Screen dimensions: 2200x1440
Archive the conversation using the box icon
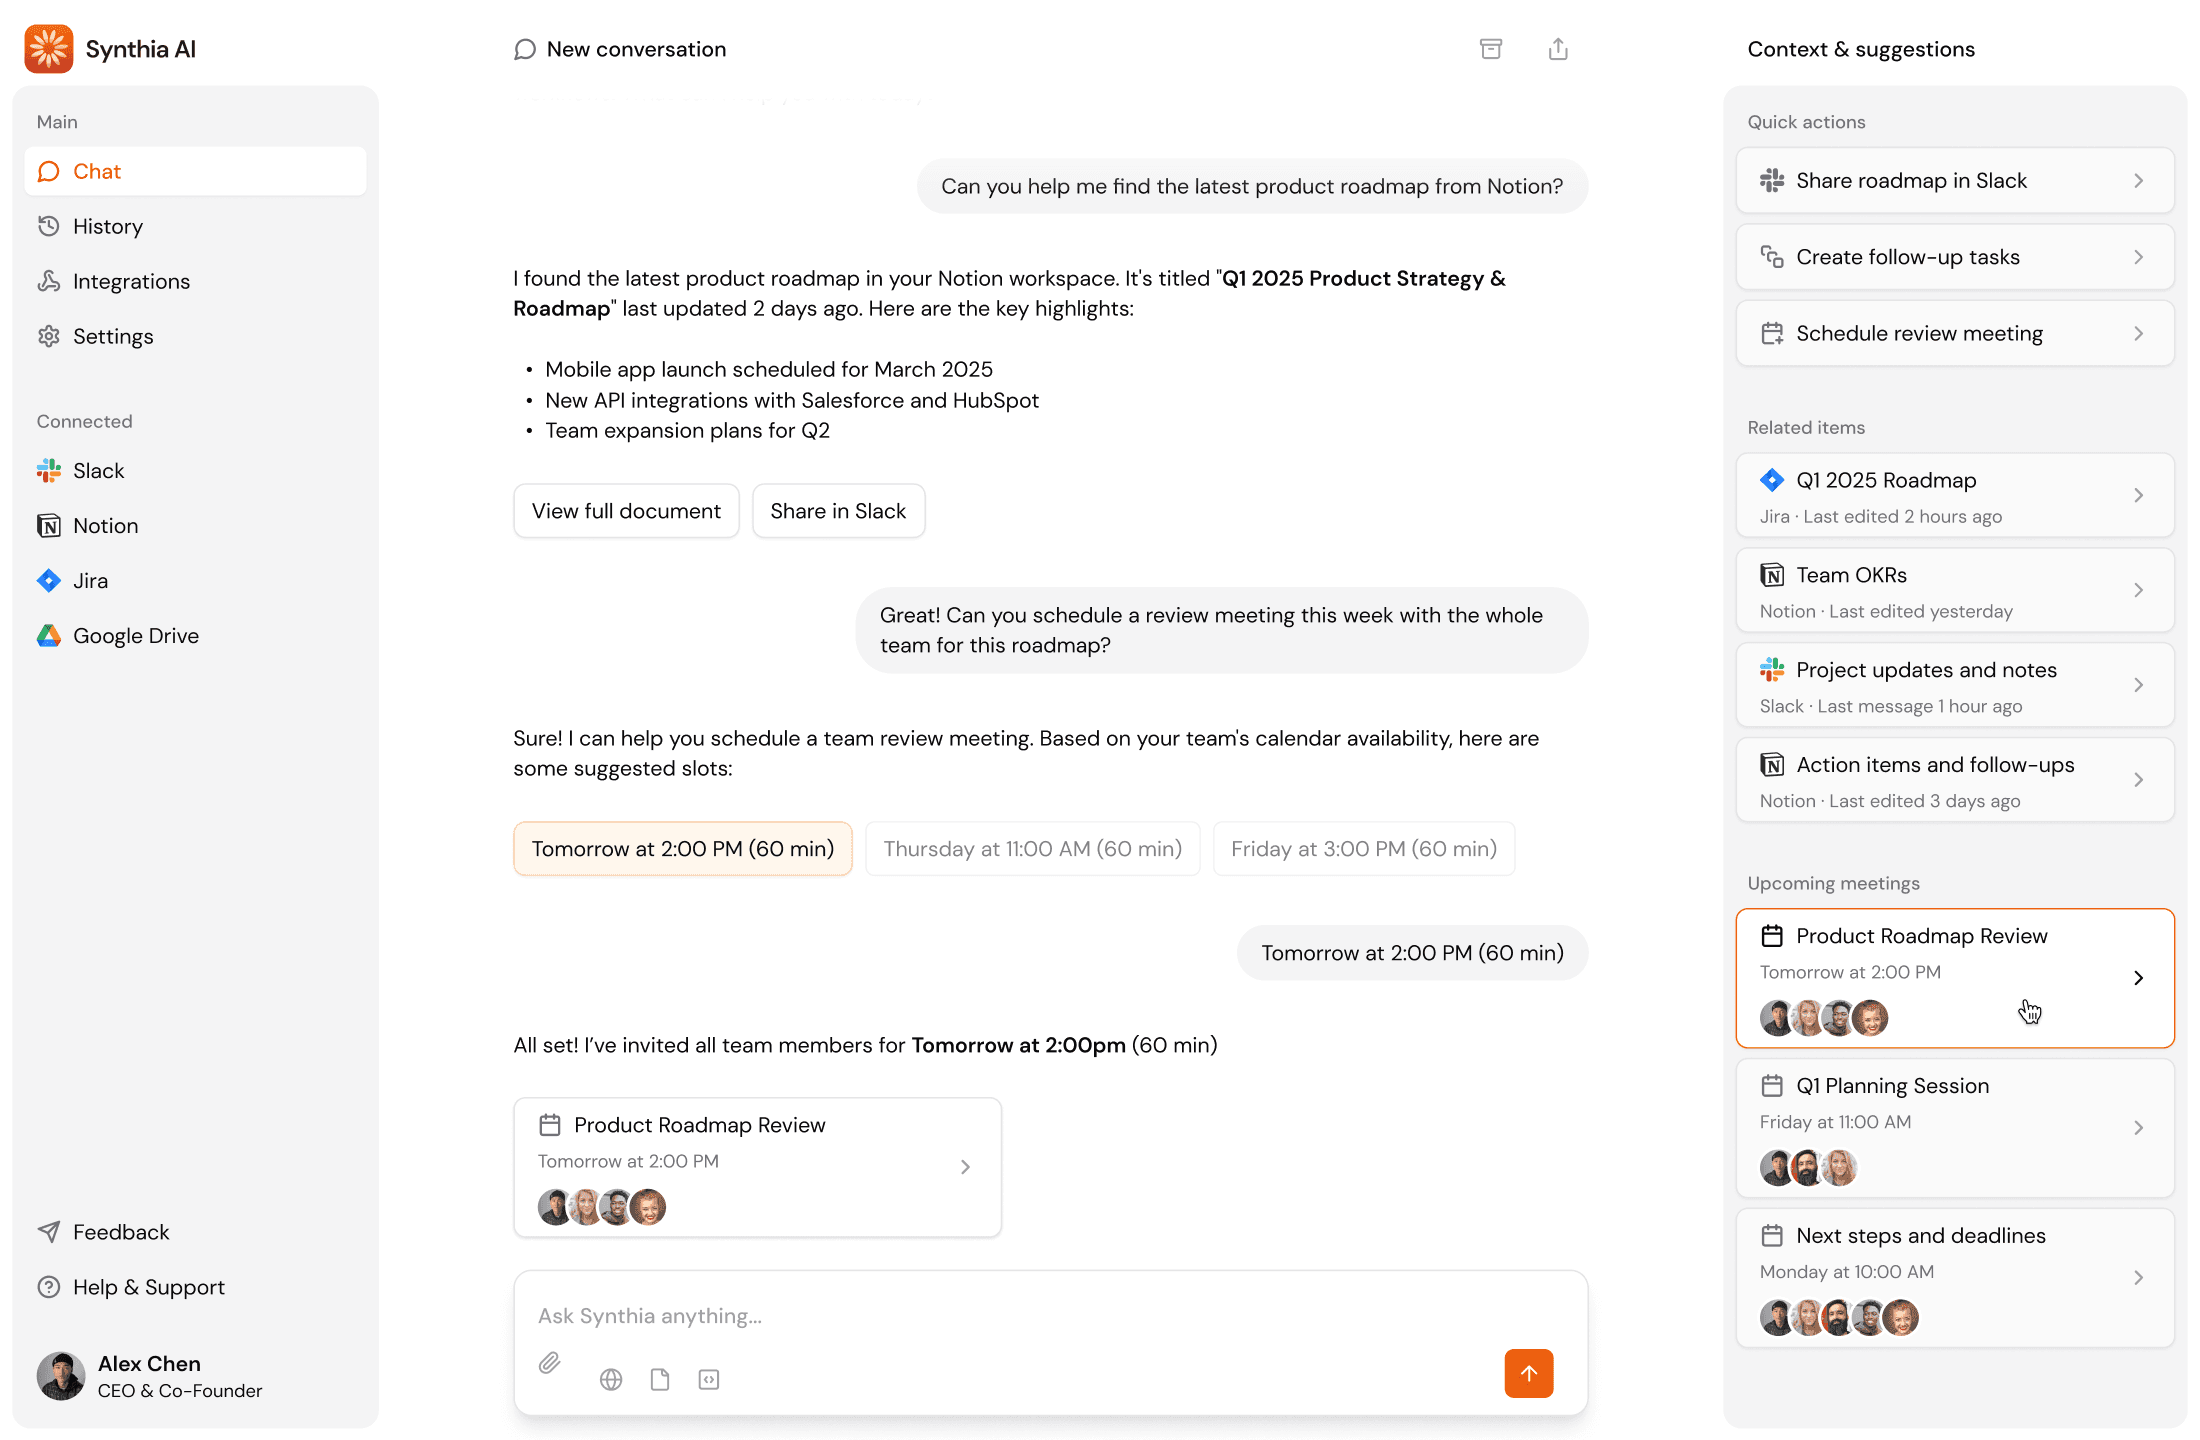point(1491,48)
